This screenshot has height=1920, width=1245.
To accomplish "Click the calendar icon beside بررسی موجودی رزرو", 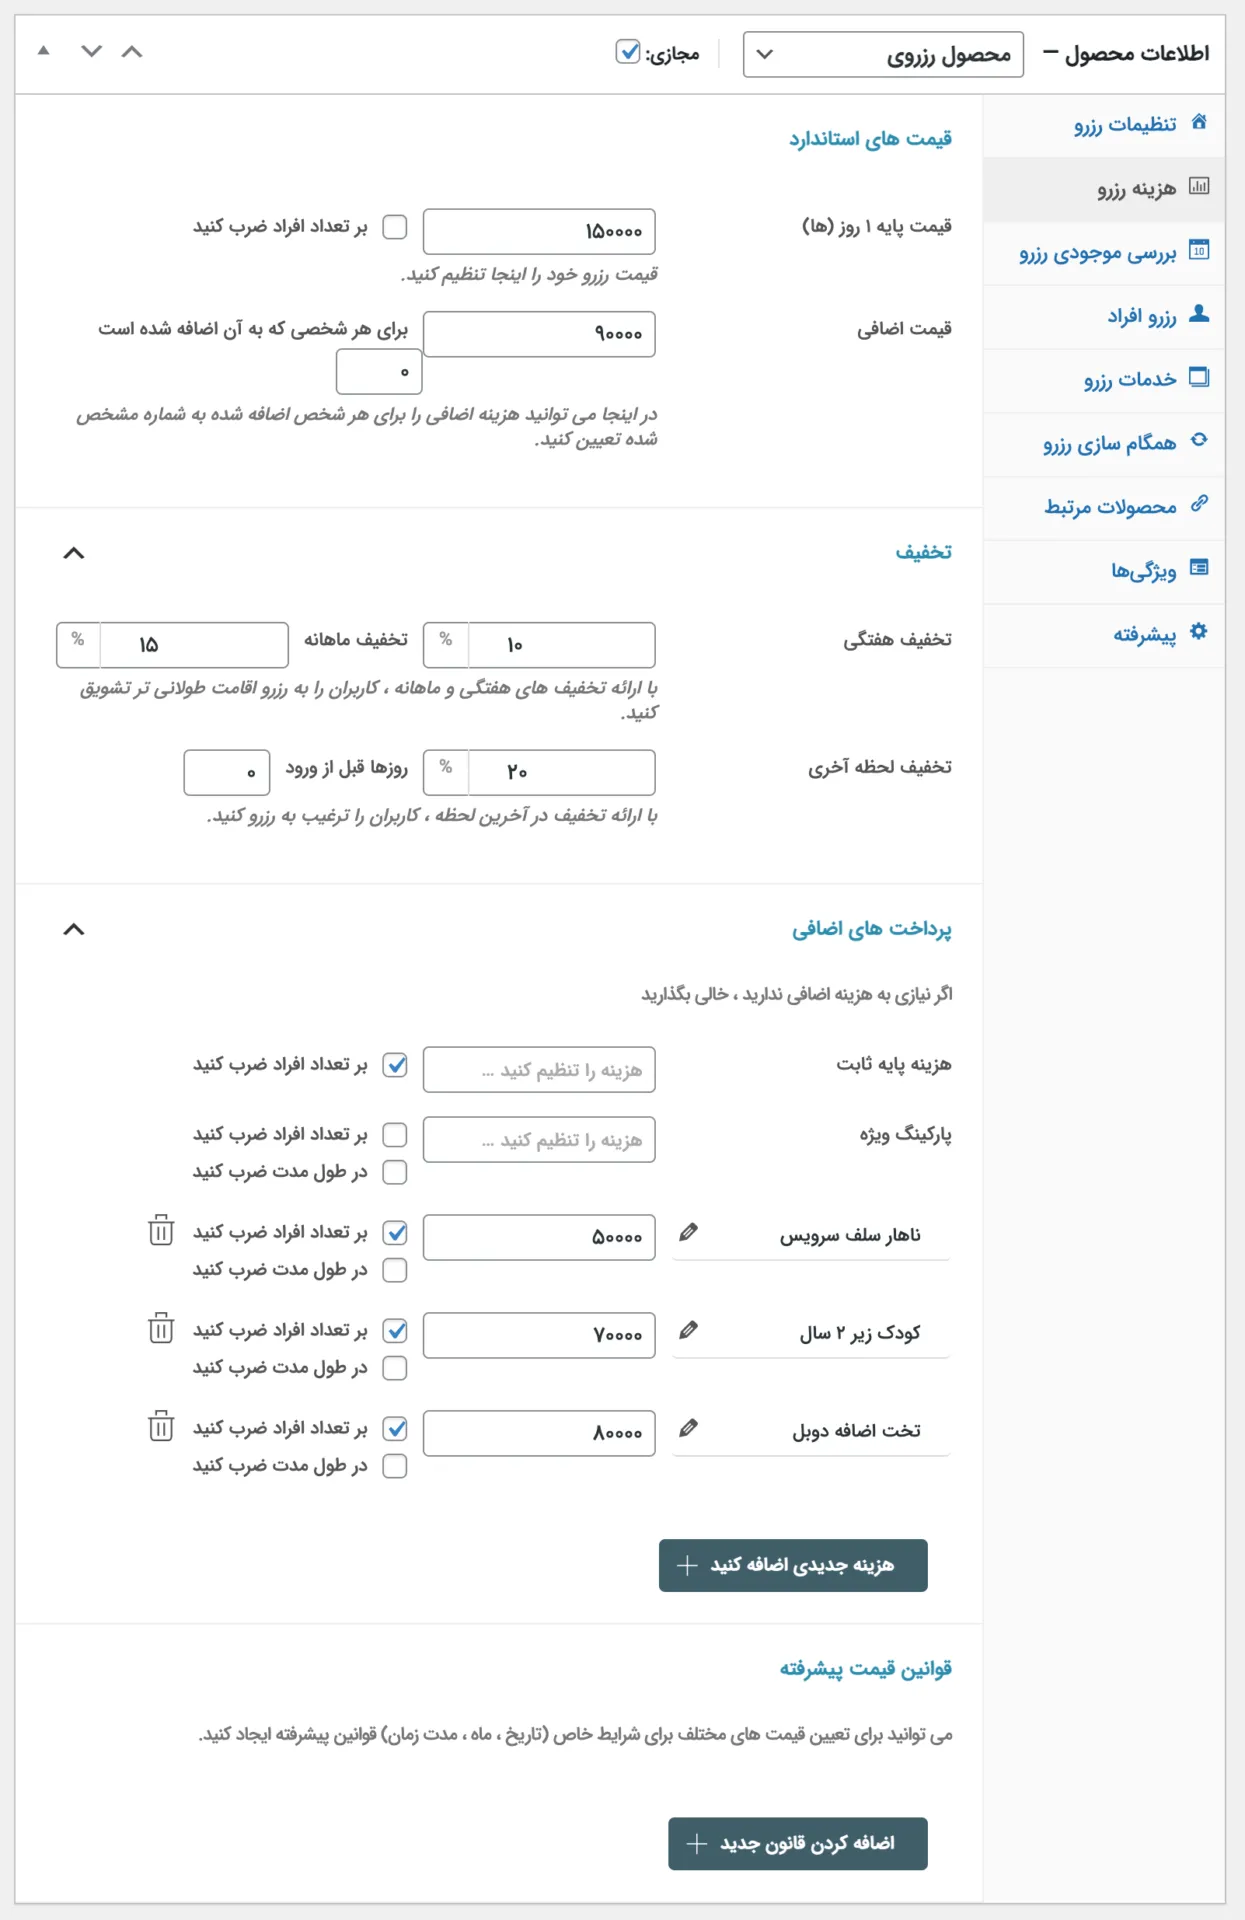I will pyautogui.click(x=1199, y=250).
